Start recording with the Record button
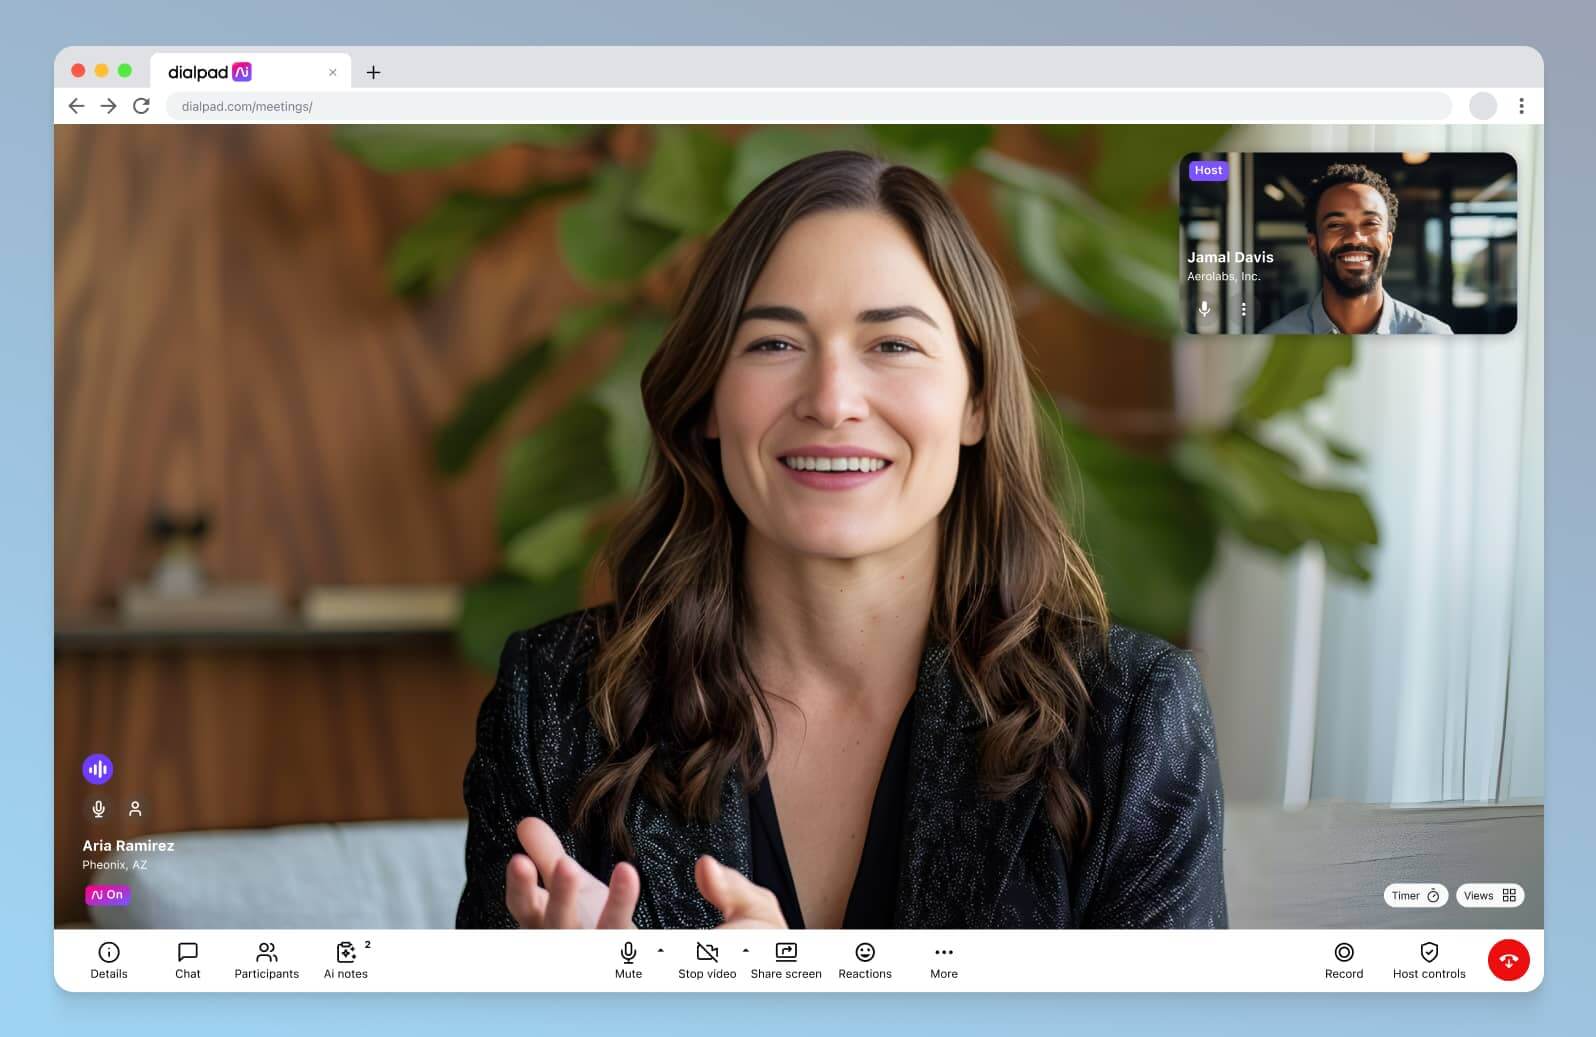The width and height of the screenshot is (1596, 1037). pos(1343,959)
